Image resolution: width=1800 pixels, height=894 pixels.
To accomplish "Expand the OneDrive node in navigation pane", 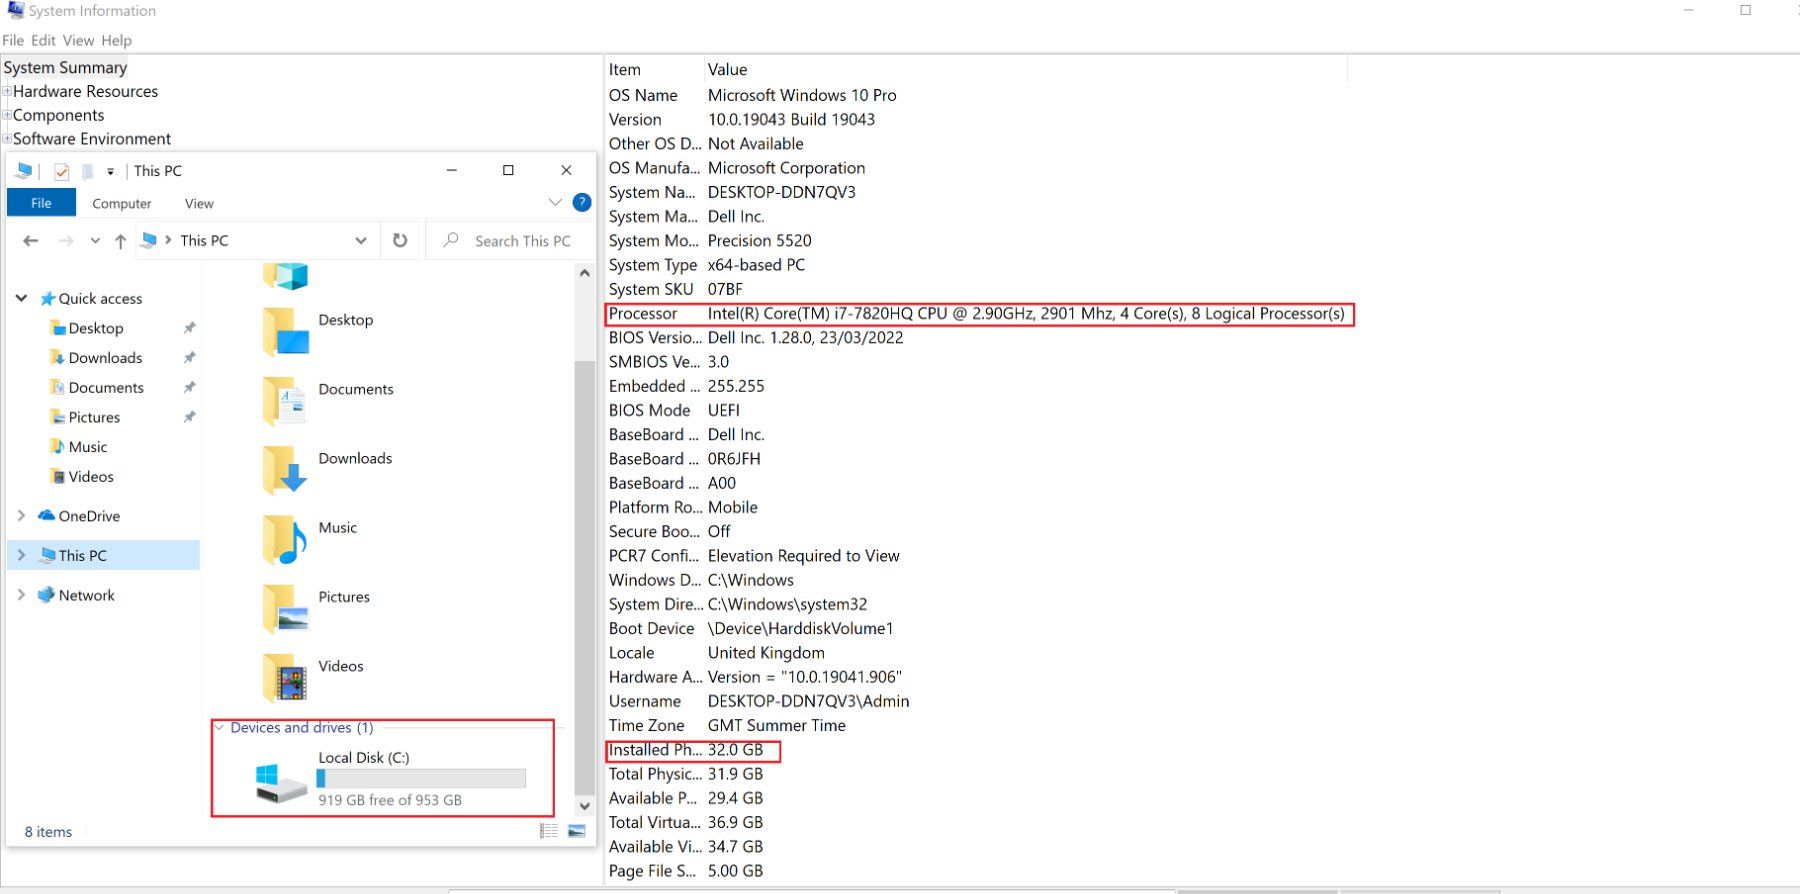I will pos(21,515).
